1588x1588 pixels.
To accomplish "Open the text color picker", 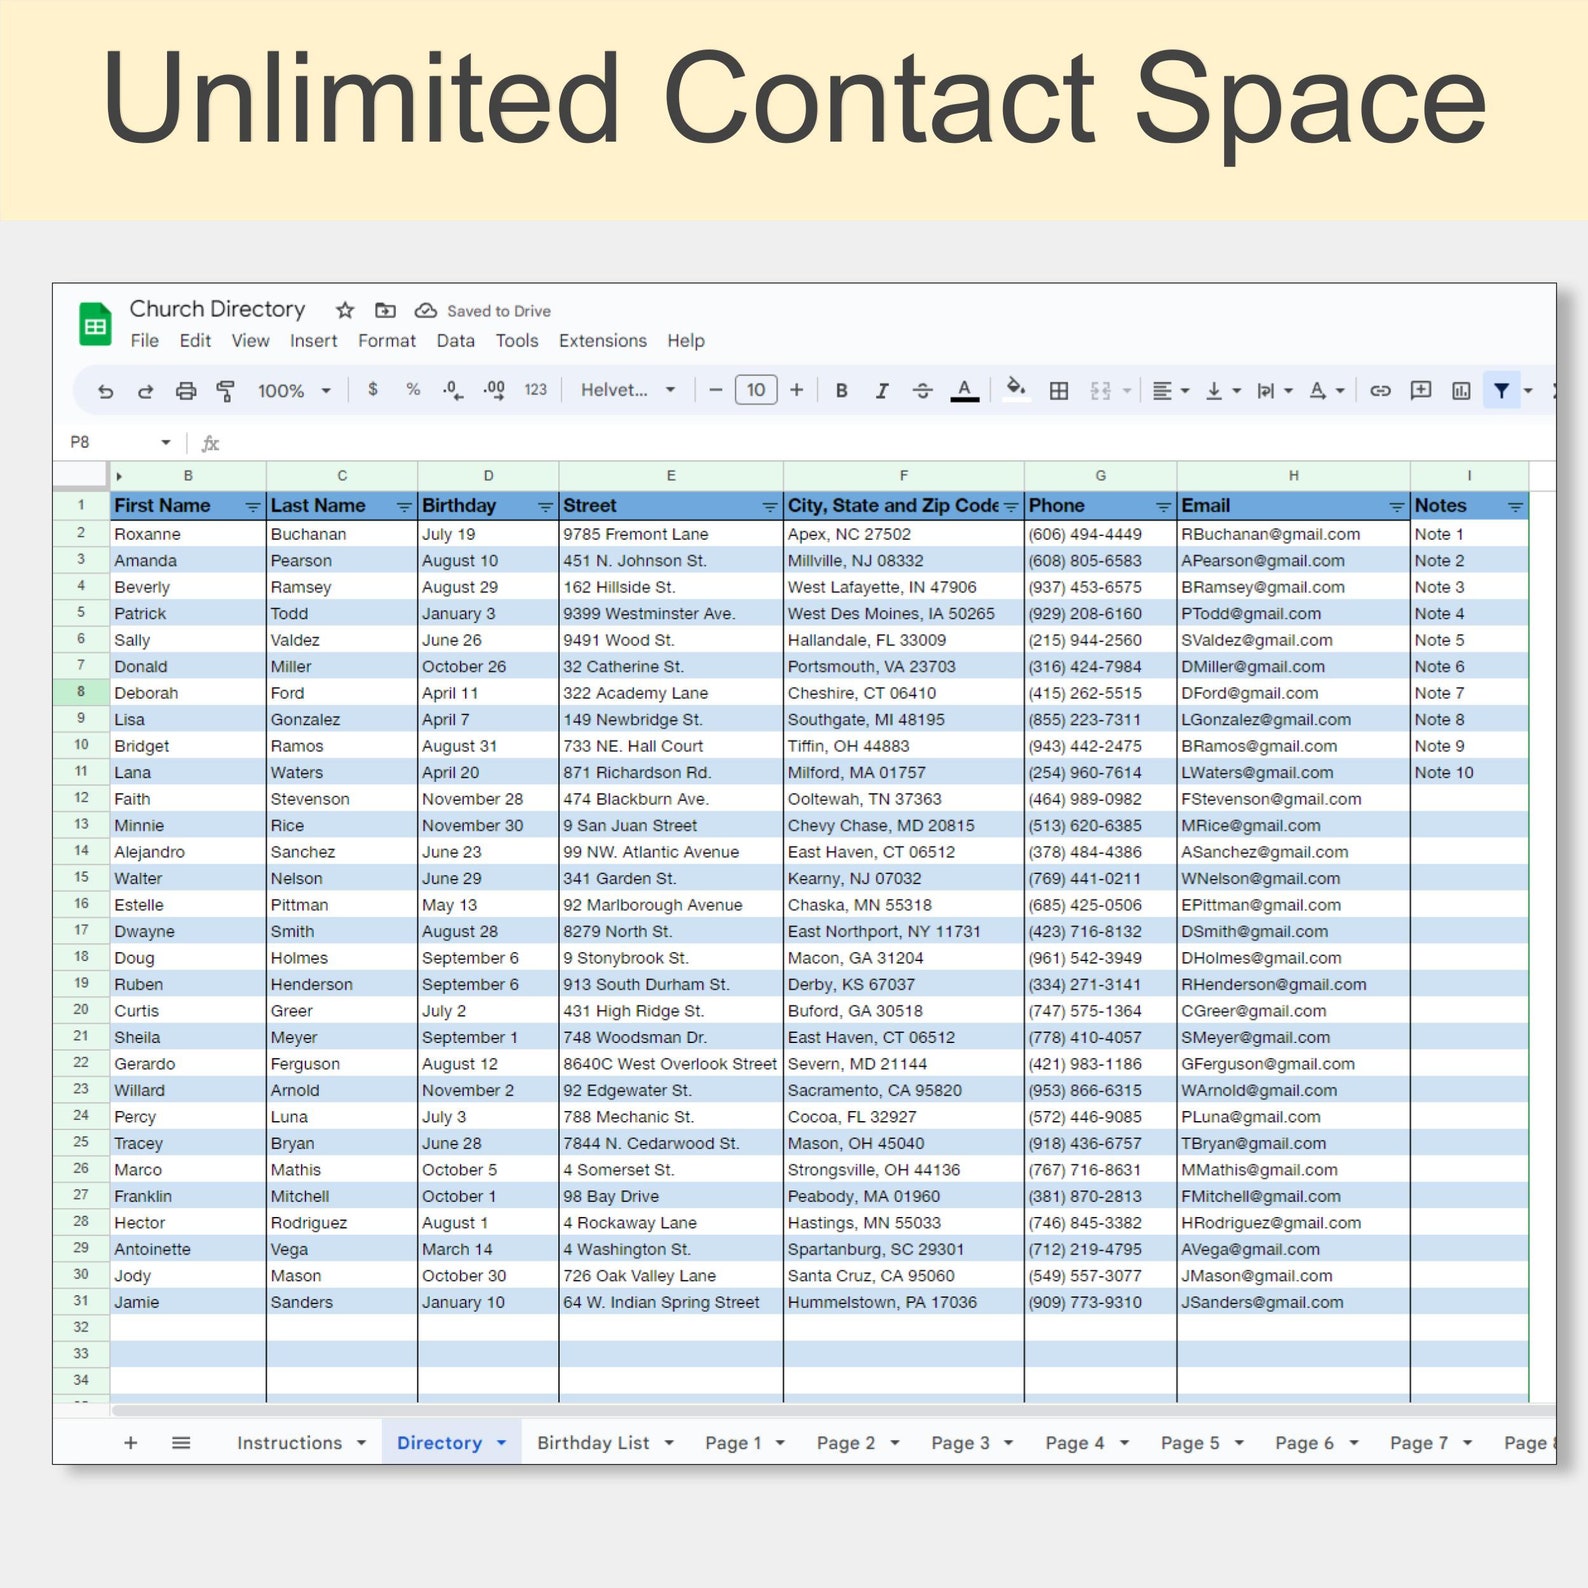I will (x=964, y=390).
